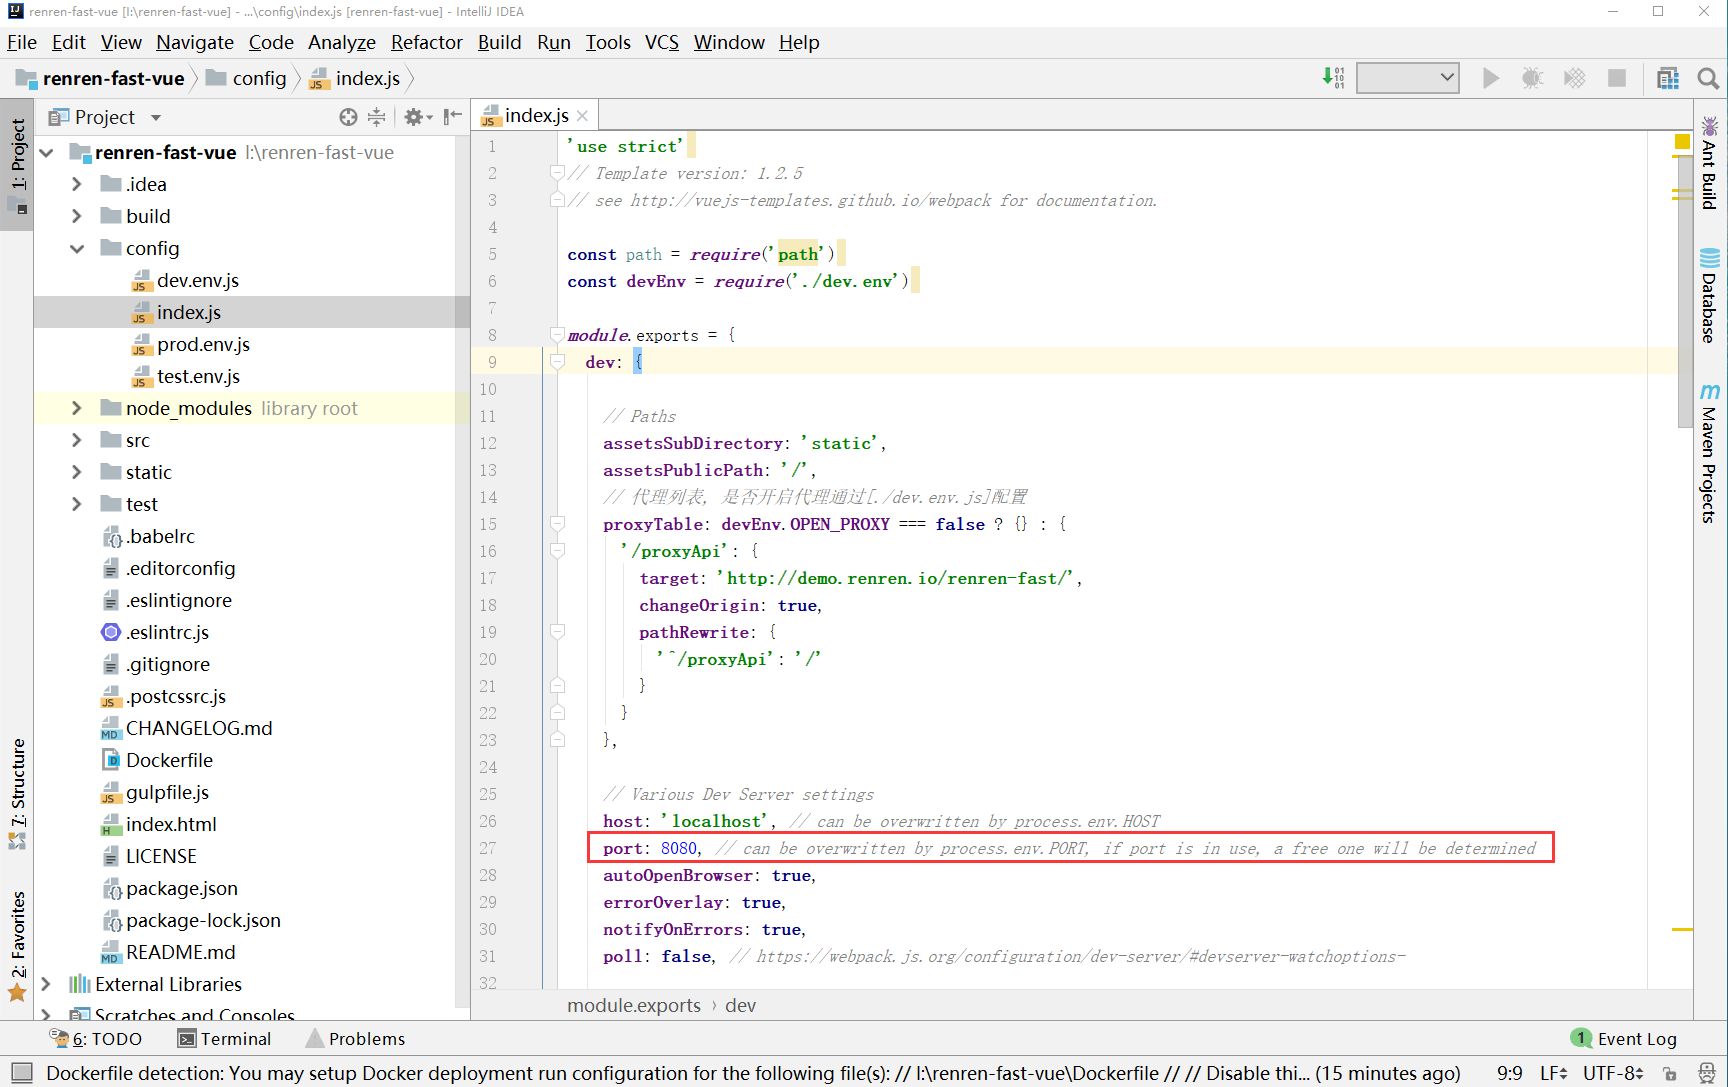Toggle the 1: Project tool window button
Viewport: 1728px width, 1087px height.
tap(17, 165)
